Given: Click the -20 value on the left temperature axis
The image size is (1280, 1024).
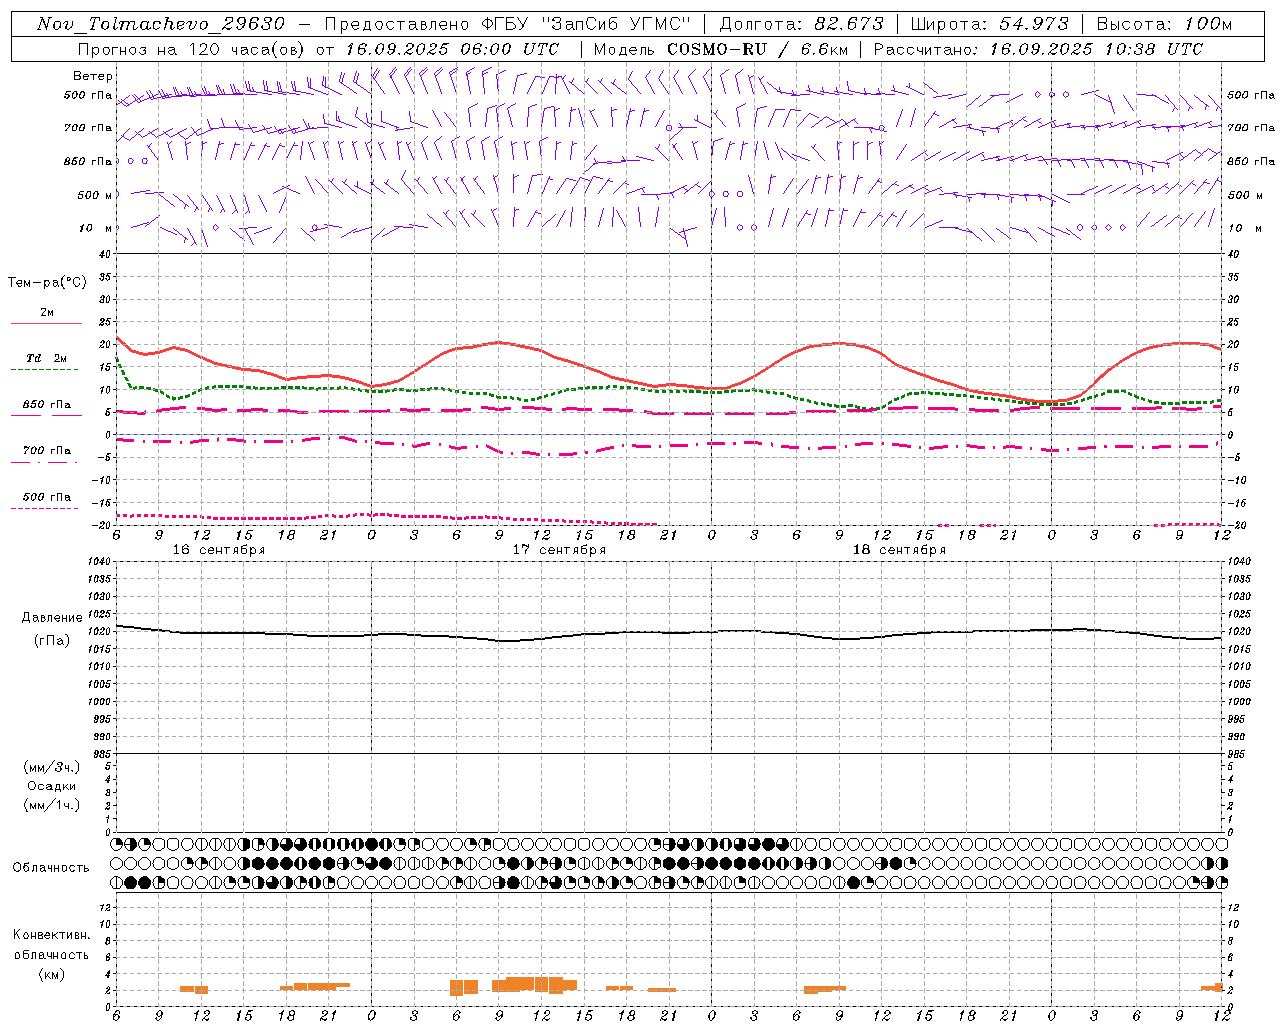Looking at the screenshot, I should click(x=102, y=525).
